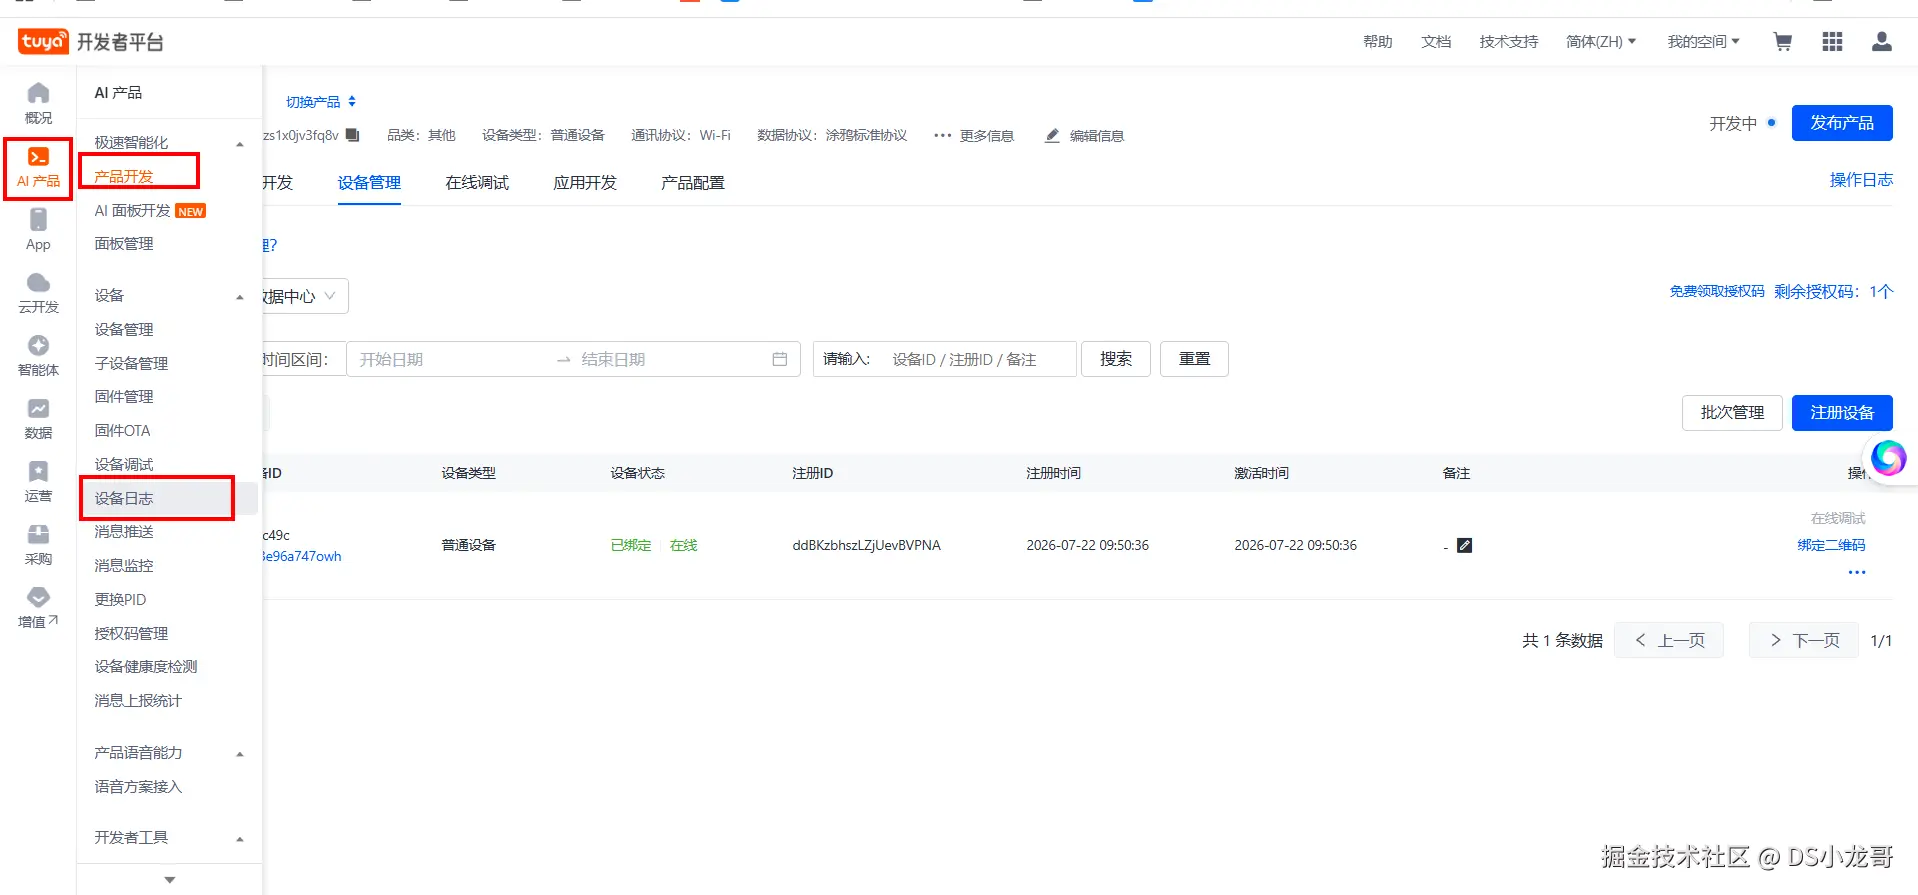Open the 操作日志 link
Screen dimensions: 1918x895
[x=1861, y=180]
